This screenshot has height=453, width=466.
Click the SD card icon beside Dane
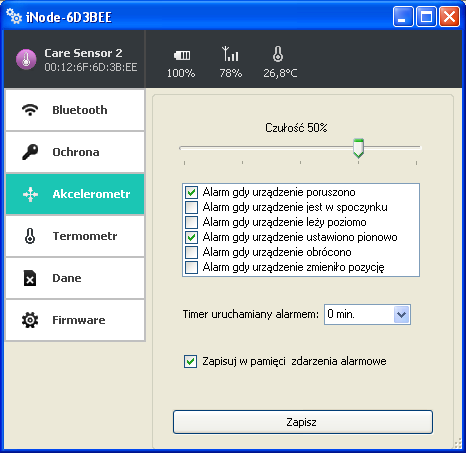[30, 278]
